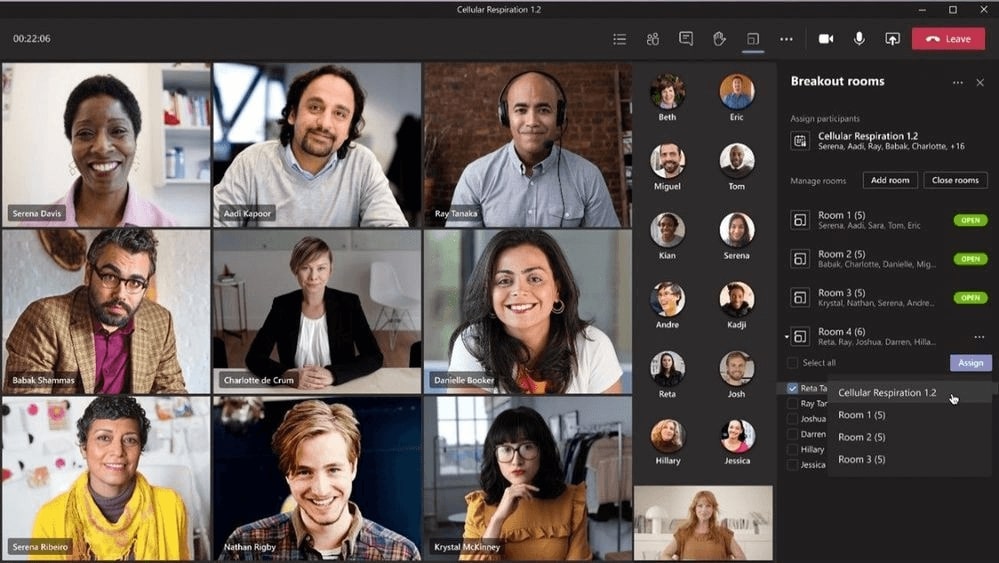The image size is (999, 563).
Task: Toggle the breakout rooms toolbar icon
Action: (752, 39)
